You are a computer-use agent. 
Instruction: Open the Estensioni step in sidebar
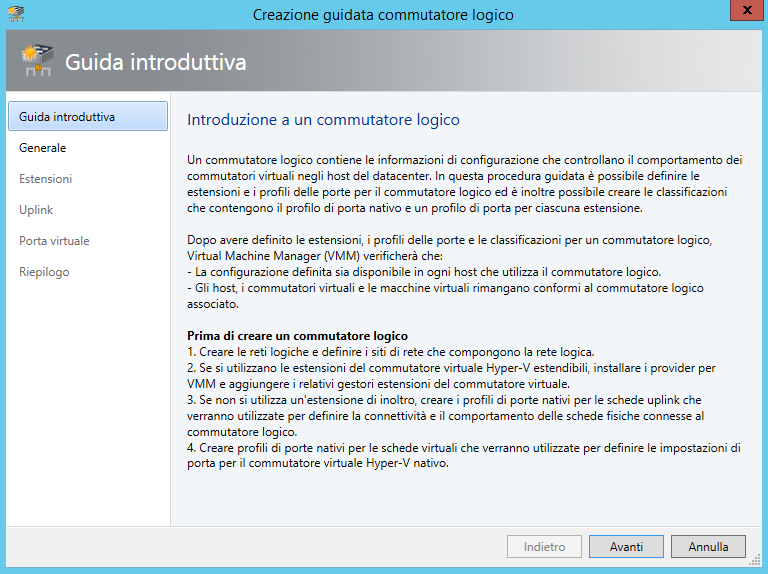click(46, 179)
